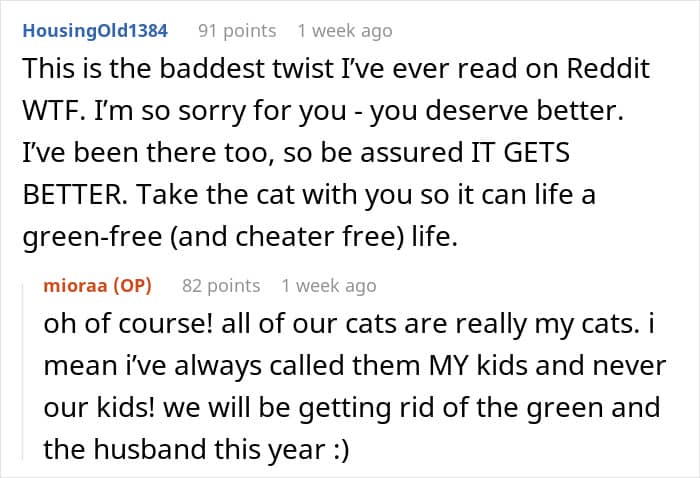This screenshot has width=700, height=478.
Task: Open mioraa's user profile link
Action: coord(74,286)
